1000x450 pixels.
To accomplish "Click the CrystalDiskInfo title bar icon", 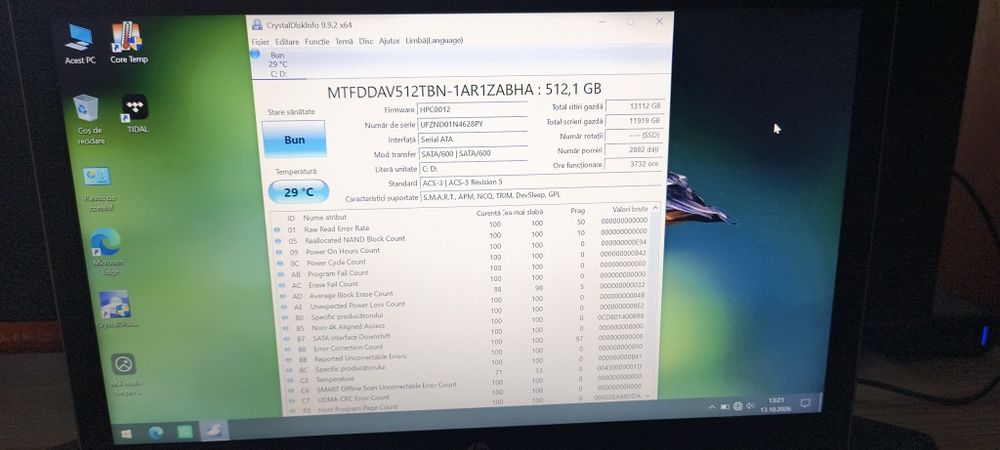I will coord(256,25).
